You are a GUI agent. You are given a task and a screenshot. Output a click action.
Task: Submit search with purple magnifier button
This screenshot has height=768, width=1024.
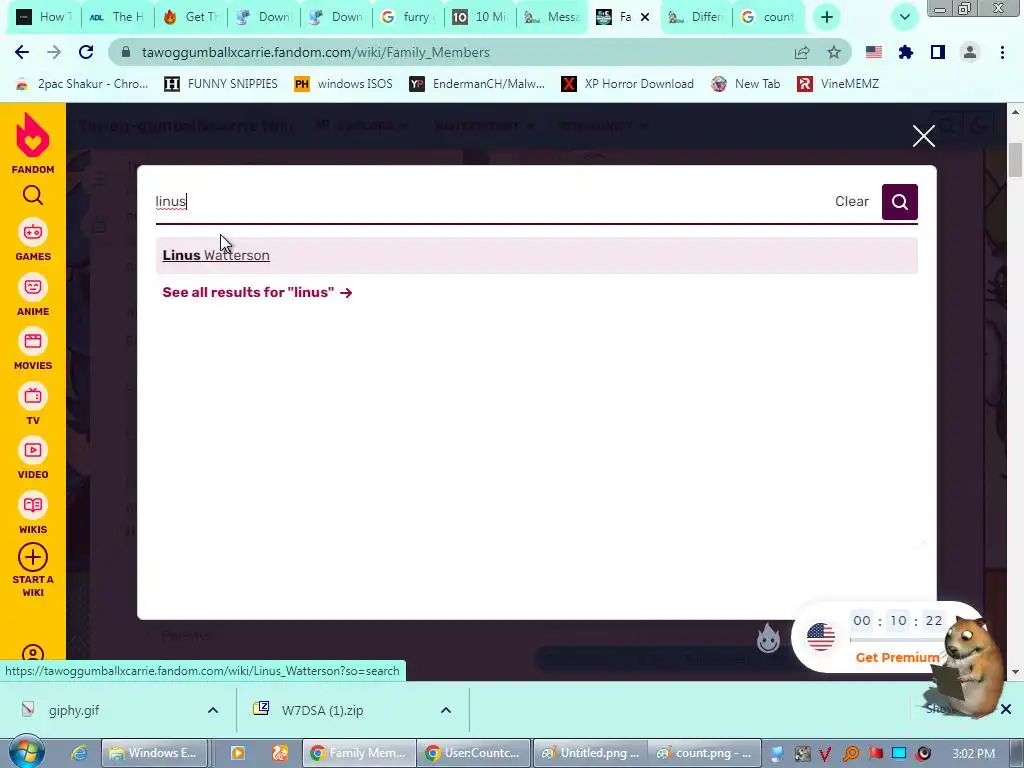point(899,202)
